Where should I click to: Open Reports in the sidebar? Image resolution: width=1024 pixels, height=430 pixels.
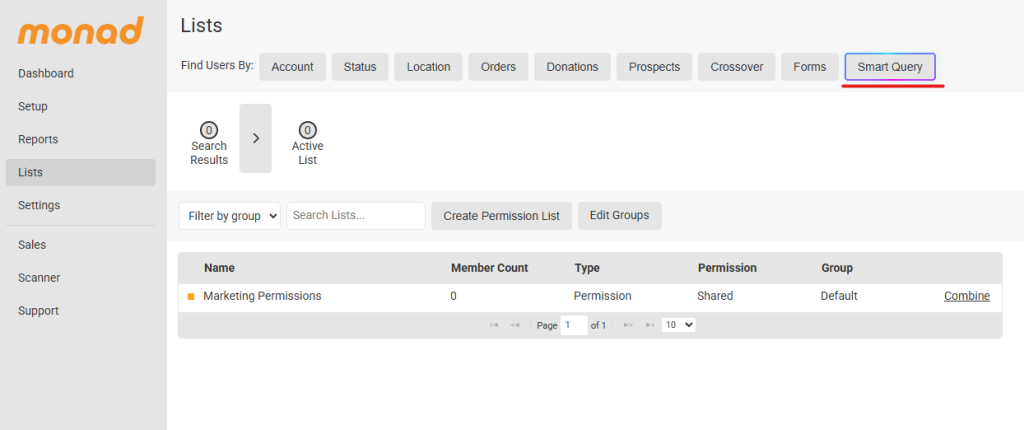coord(38,139)
